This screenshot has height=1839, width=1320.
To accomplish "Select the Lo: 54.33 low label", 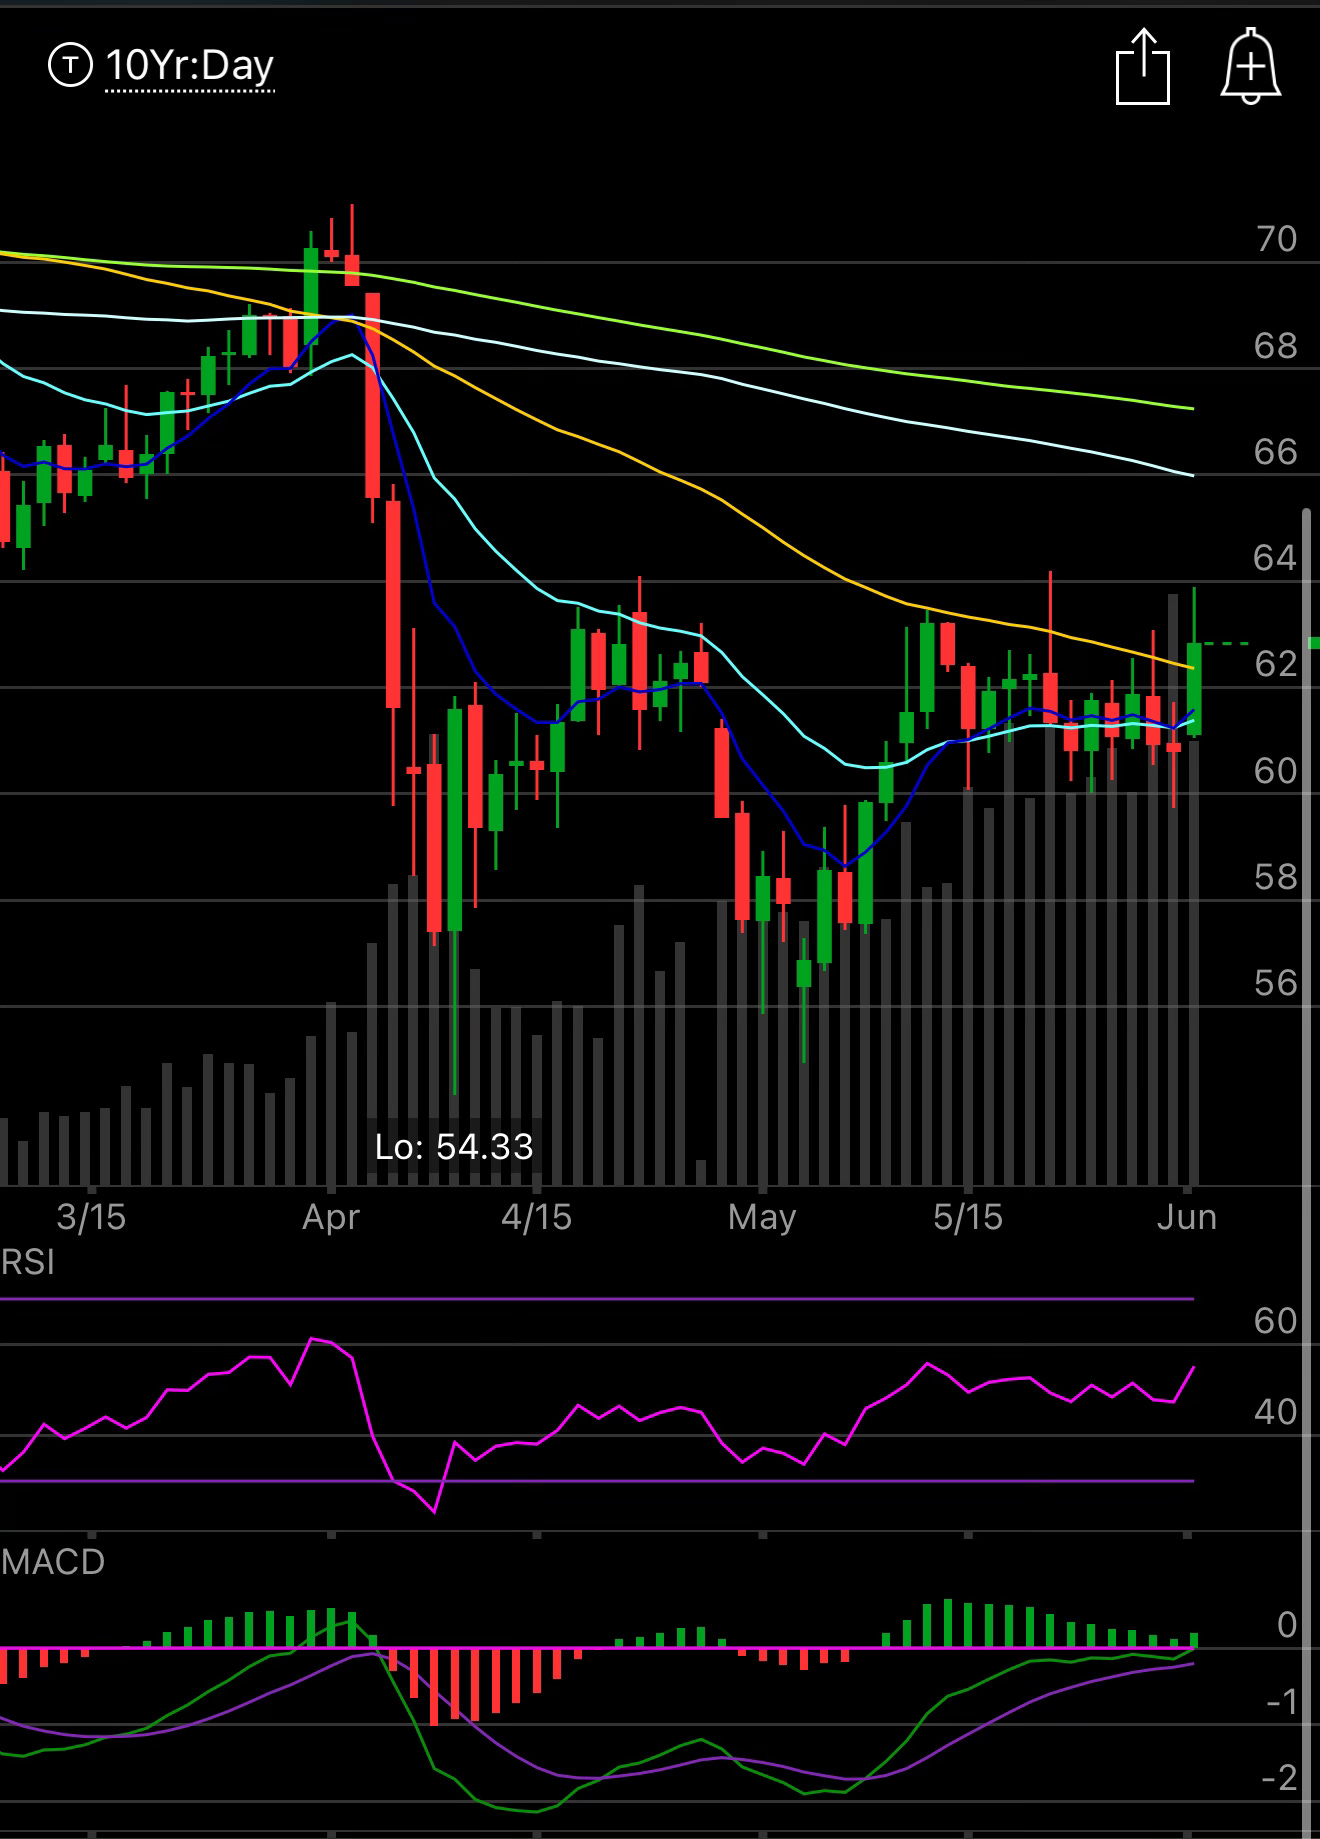I will tap(454, 1146).
